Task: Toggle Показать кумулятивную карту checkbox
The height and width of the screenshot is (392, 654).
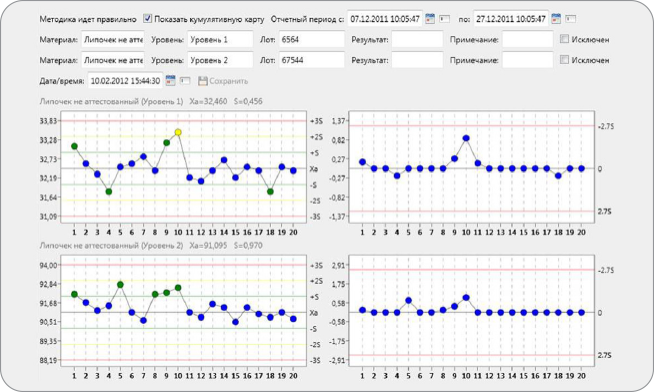Action: click(x=147, y=18)
